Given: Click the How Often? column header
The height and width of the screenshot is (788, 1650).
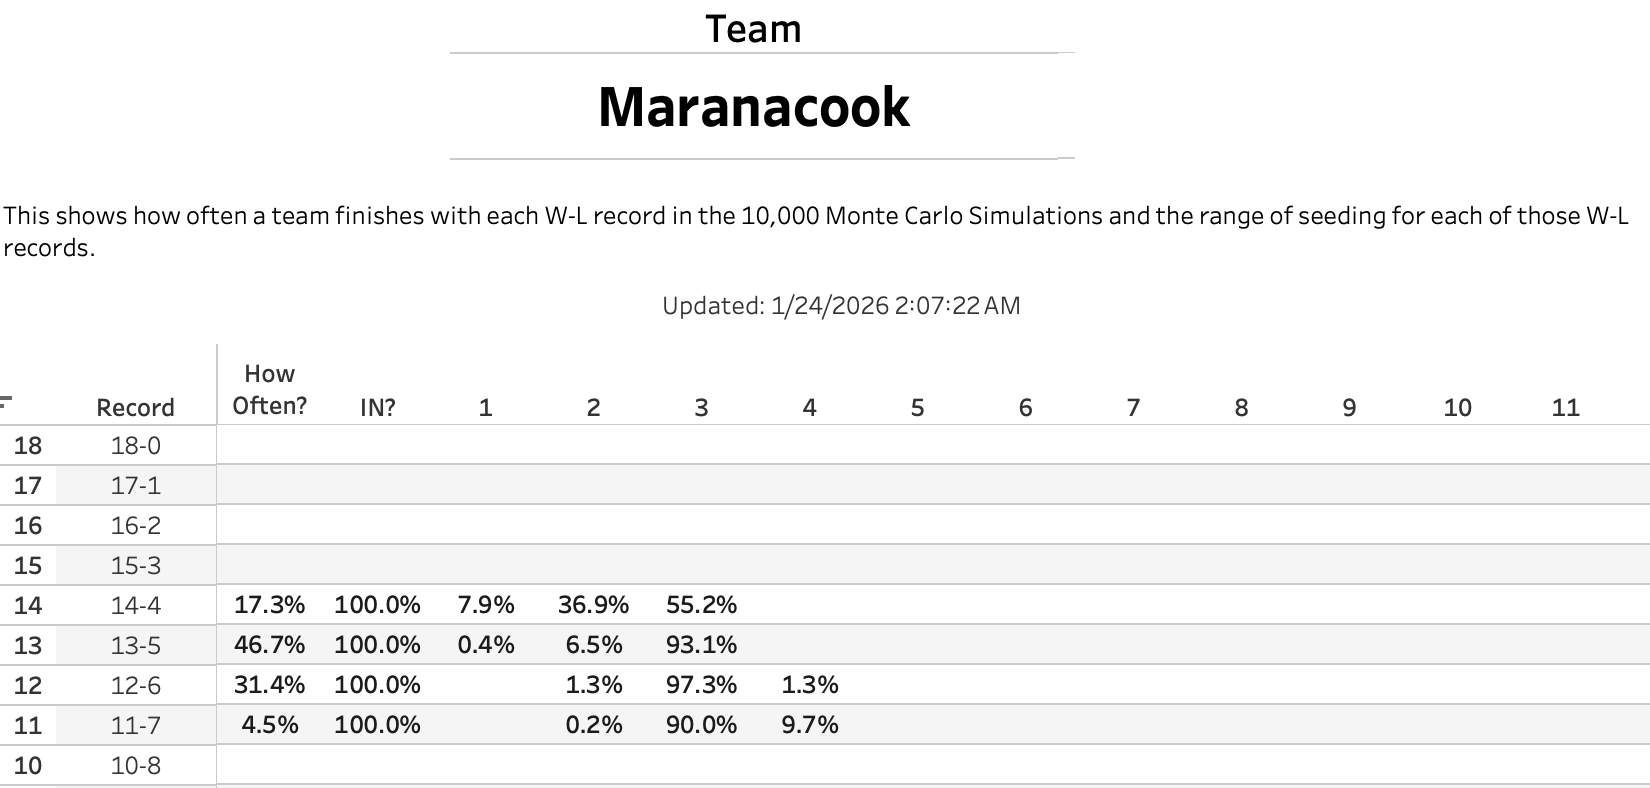Looking at the screenshot, I should pos(269,389).
